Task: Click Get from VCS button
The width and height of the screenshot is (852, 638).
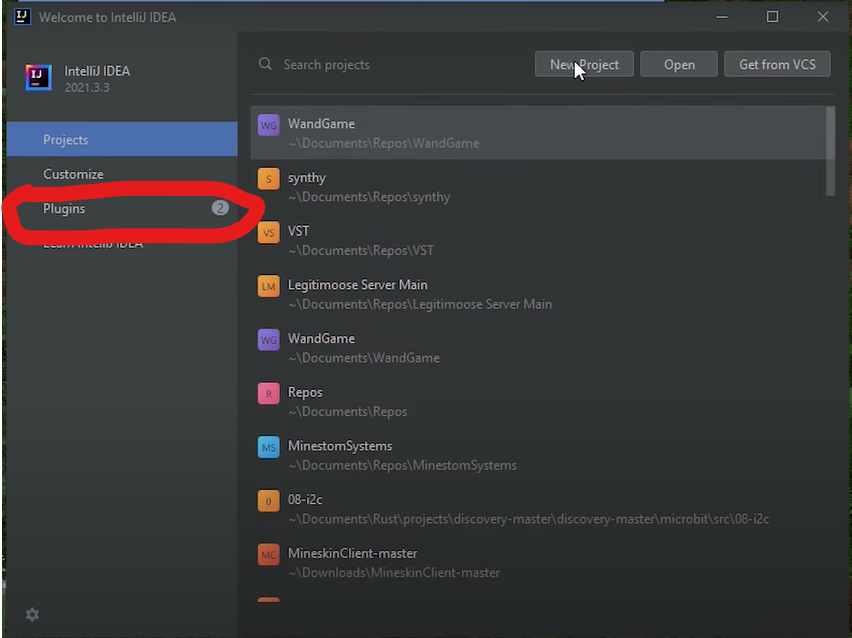Action: click(x=777, y=65)
